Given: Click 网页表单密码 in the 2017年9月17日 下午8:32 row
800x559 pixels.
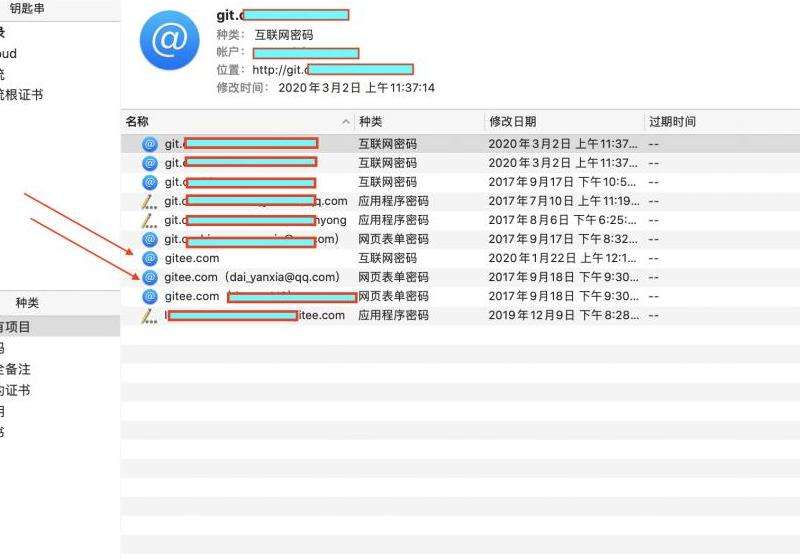Looking at the screenshot, I should pos(393,239).
